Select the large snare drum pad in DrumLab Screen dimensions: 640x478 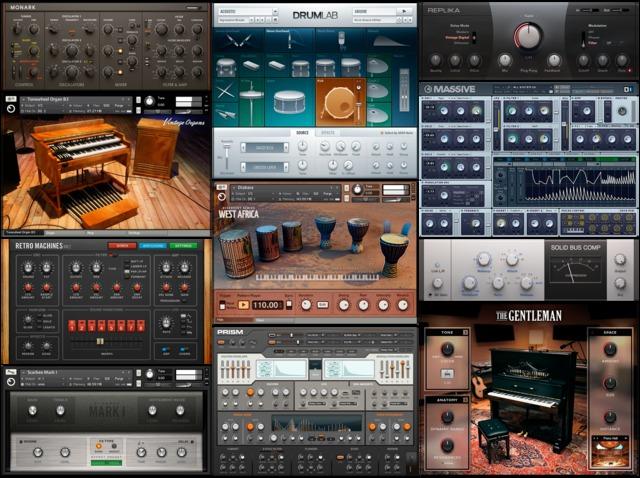tap(290, 102)
